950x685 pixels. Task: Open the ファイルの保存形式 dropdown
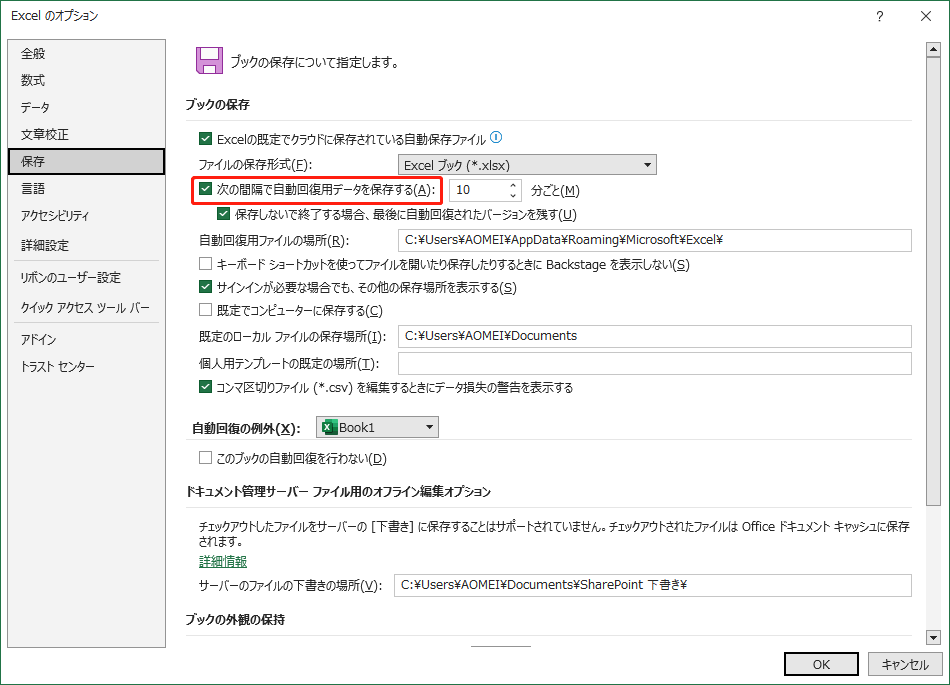527,165
